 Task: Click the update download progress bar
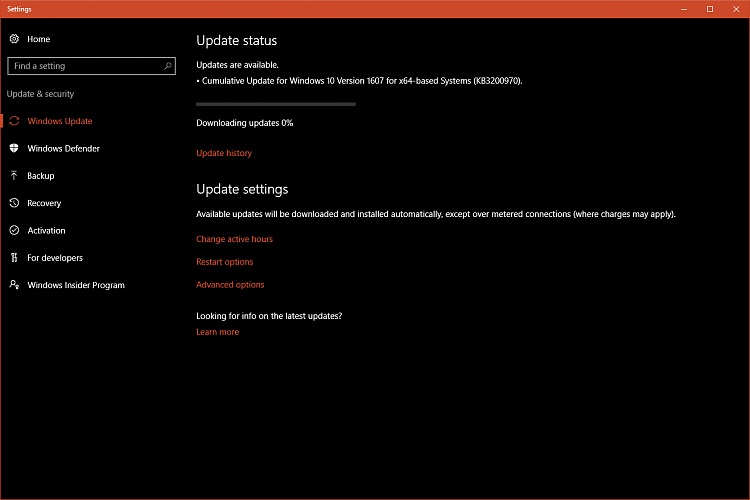(x=276, y=104)
